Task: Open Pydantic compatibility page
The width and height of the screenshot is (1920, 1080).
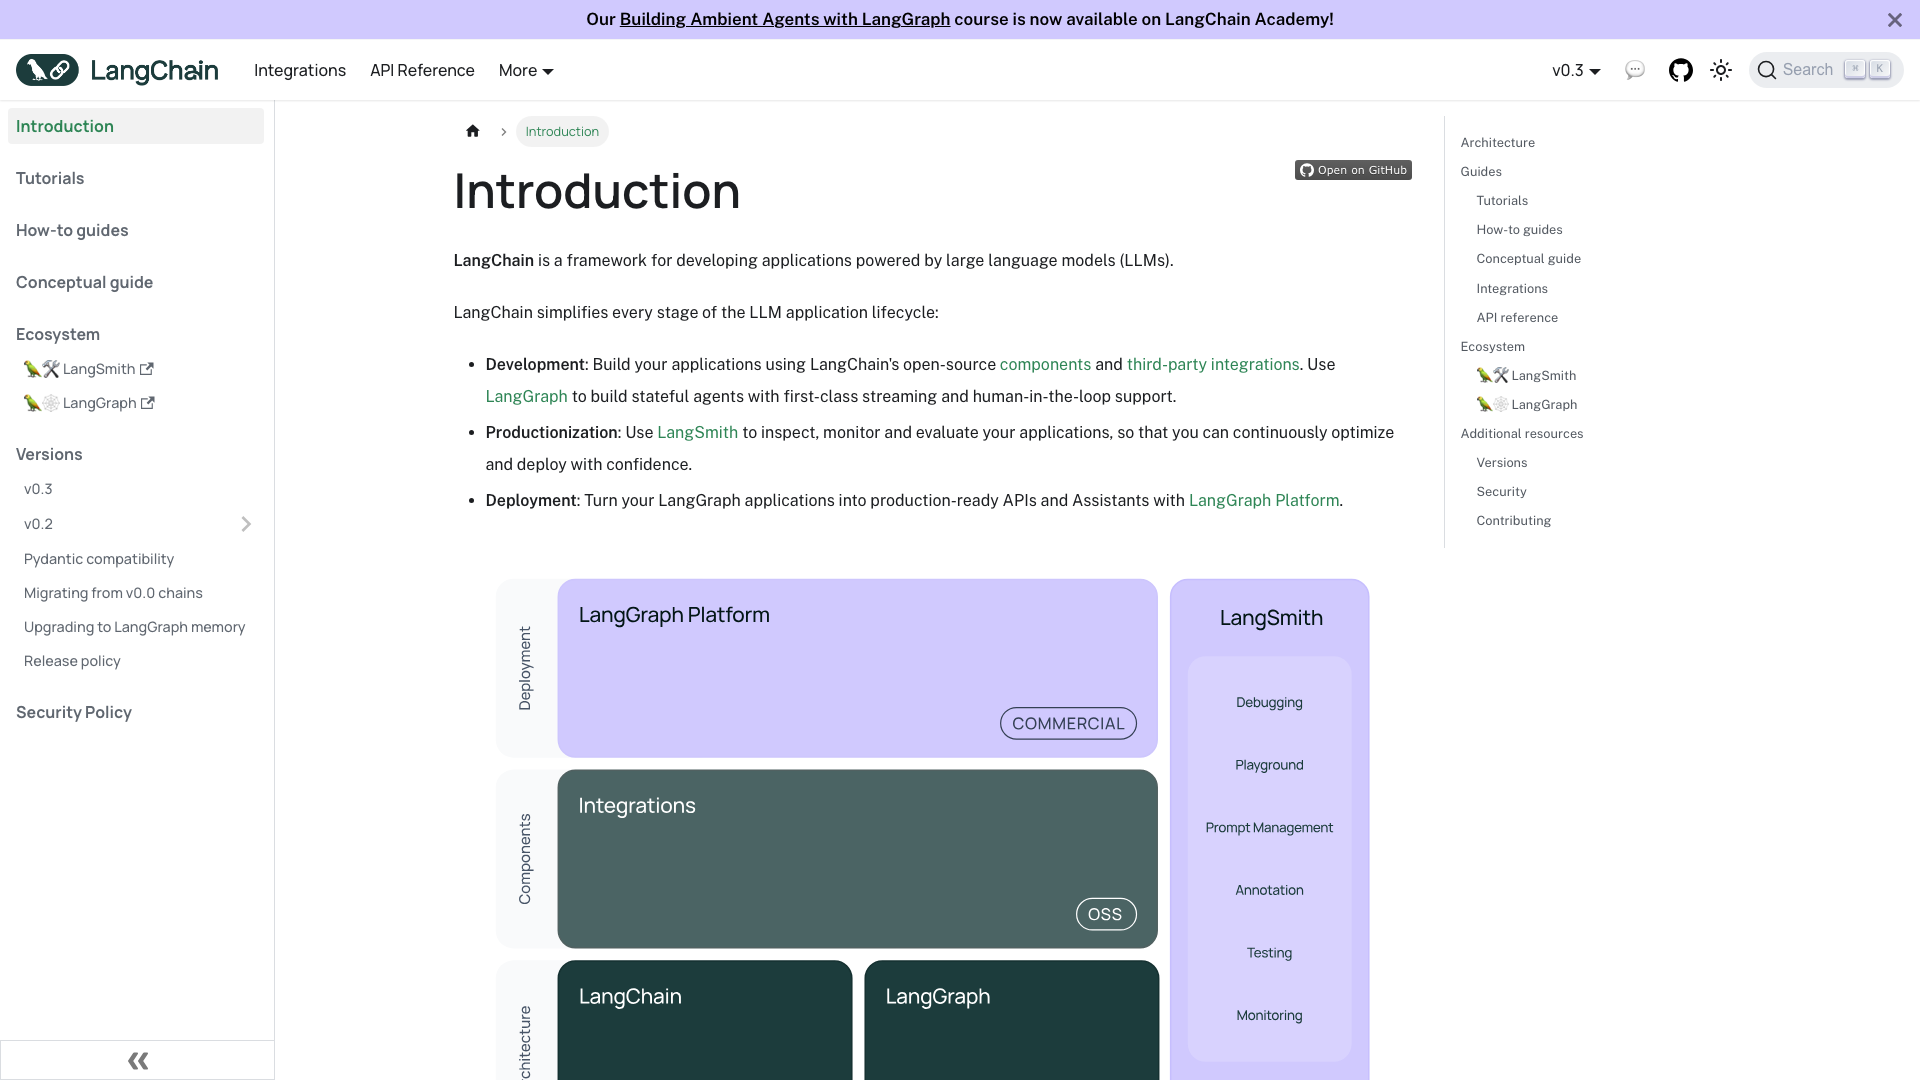Action: (x=99, y=559)
